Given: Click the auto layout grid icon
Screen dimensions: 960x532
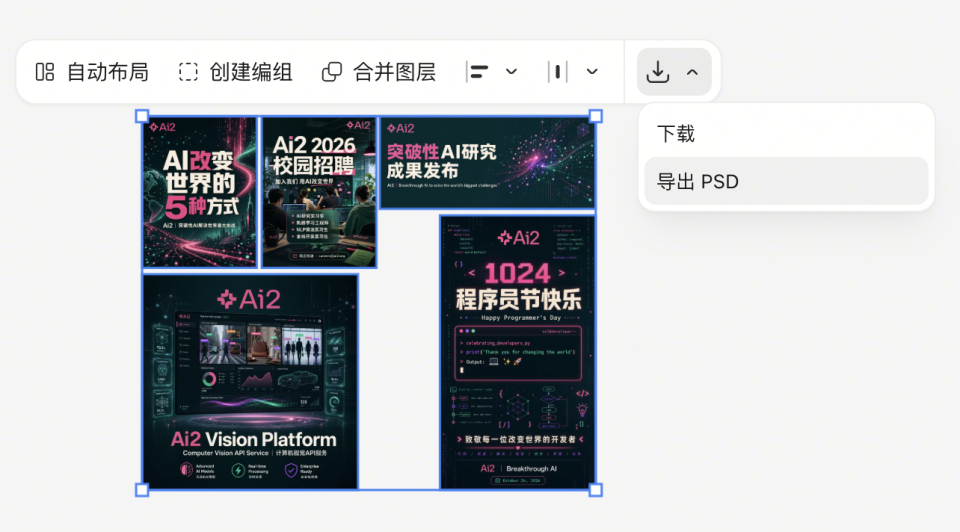Looking at the screenshot, I should (45, 72).
